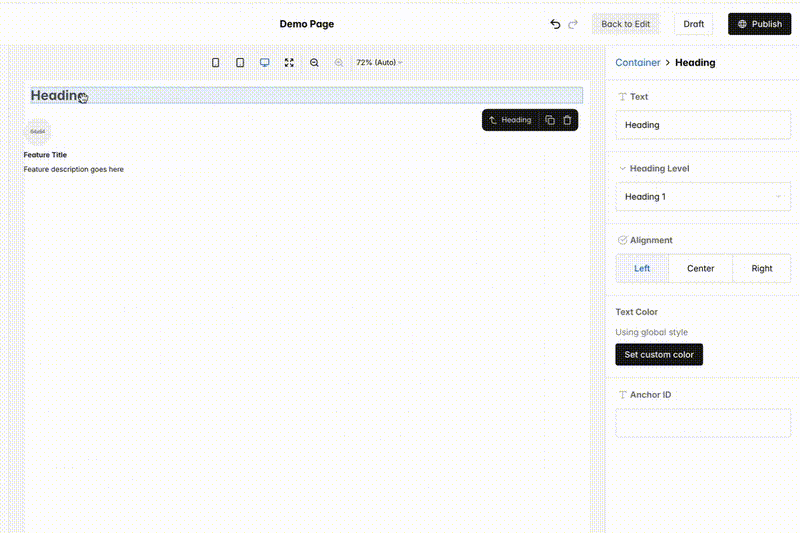Toggle fullscreen canvas view
The image size is (800, 533).
coord(289,62)
